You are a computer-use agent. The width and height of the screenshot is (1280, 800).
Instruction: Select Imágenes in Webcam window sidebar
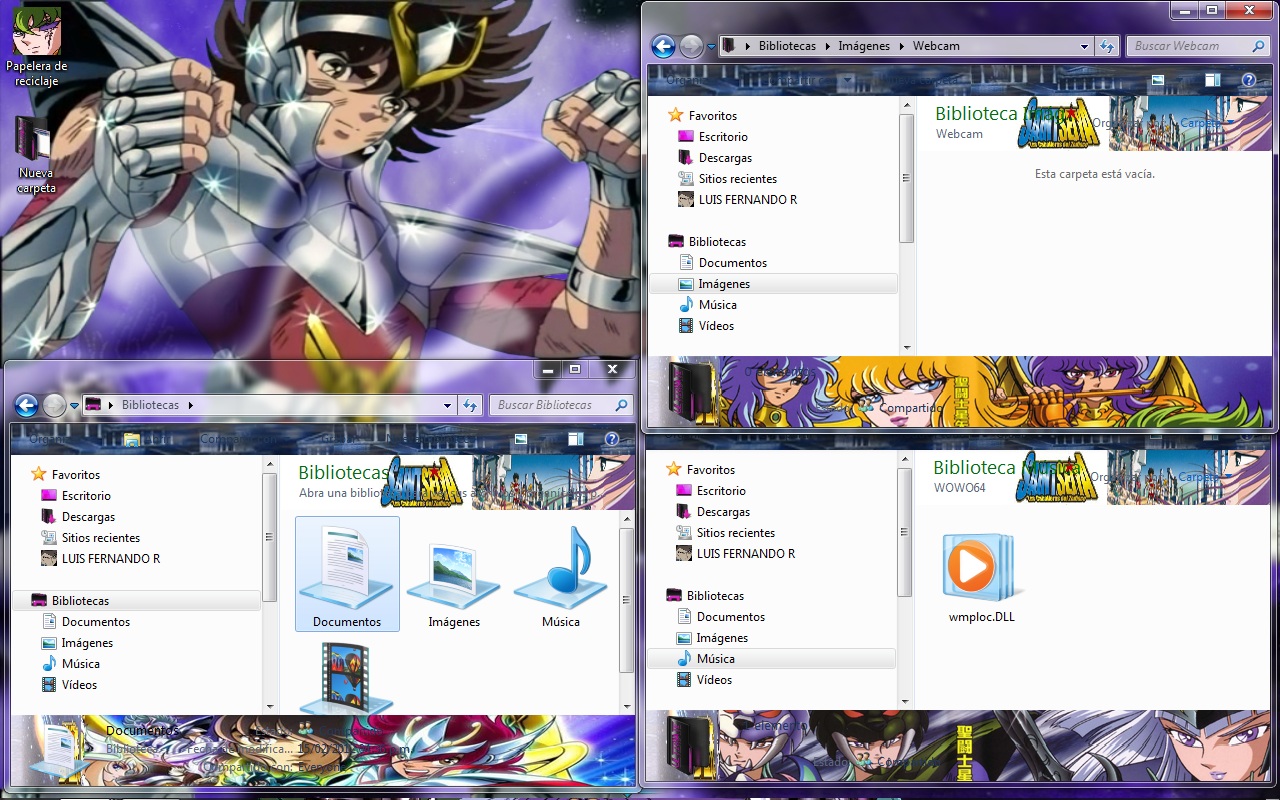[x=773, y=284]
